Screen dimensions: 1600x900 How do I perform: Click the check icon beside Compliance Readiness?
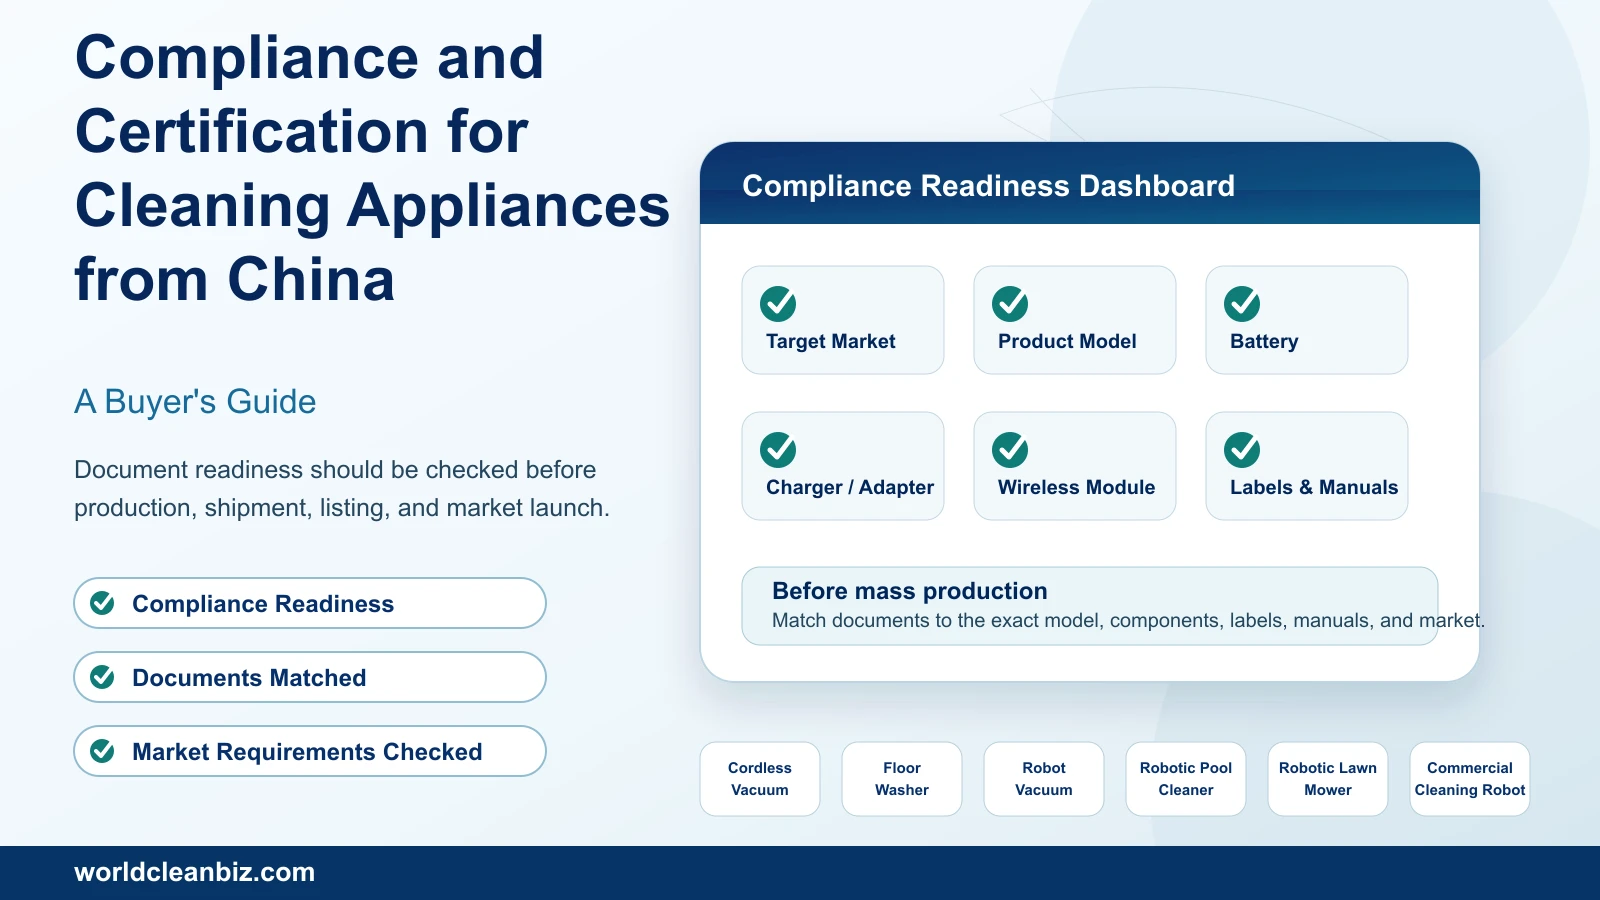pos(102,603)
